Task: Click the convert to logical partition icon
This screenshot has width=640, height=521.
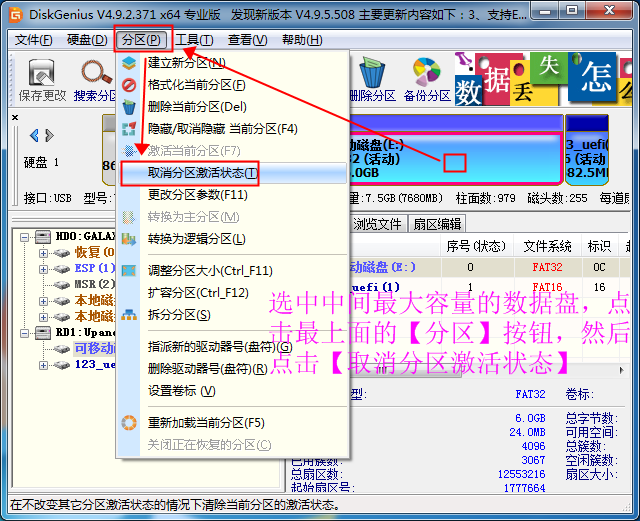Action: 129,239
